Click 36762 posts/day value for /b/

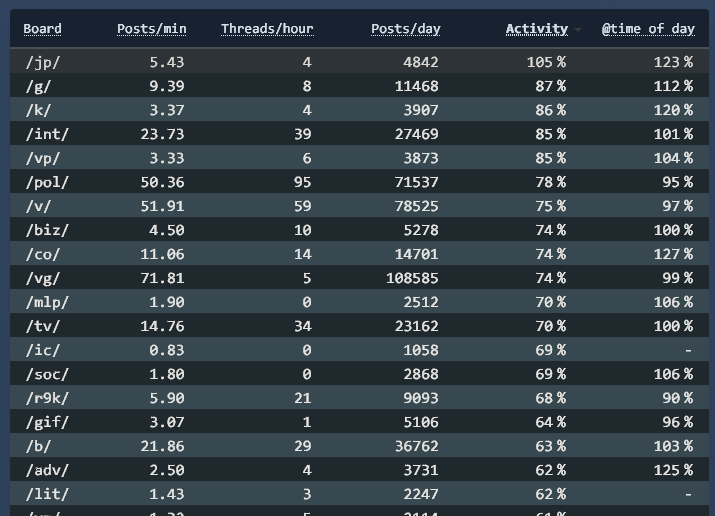point(416,446)
